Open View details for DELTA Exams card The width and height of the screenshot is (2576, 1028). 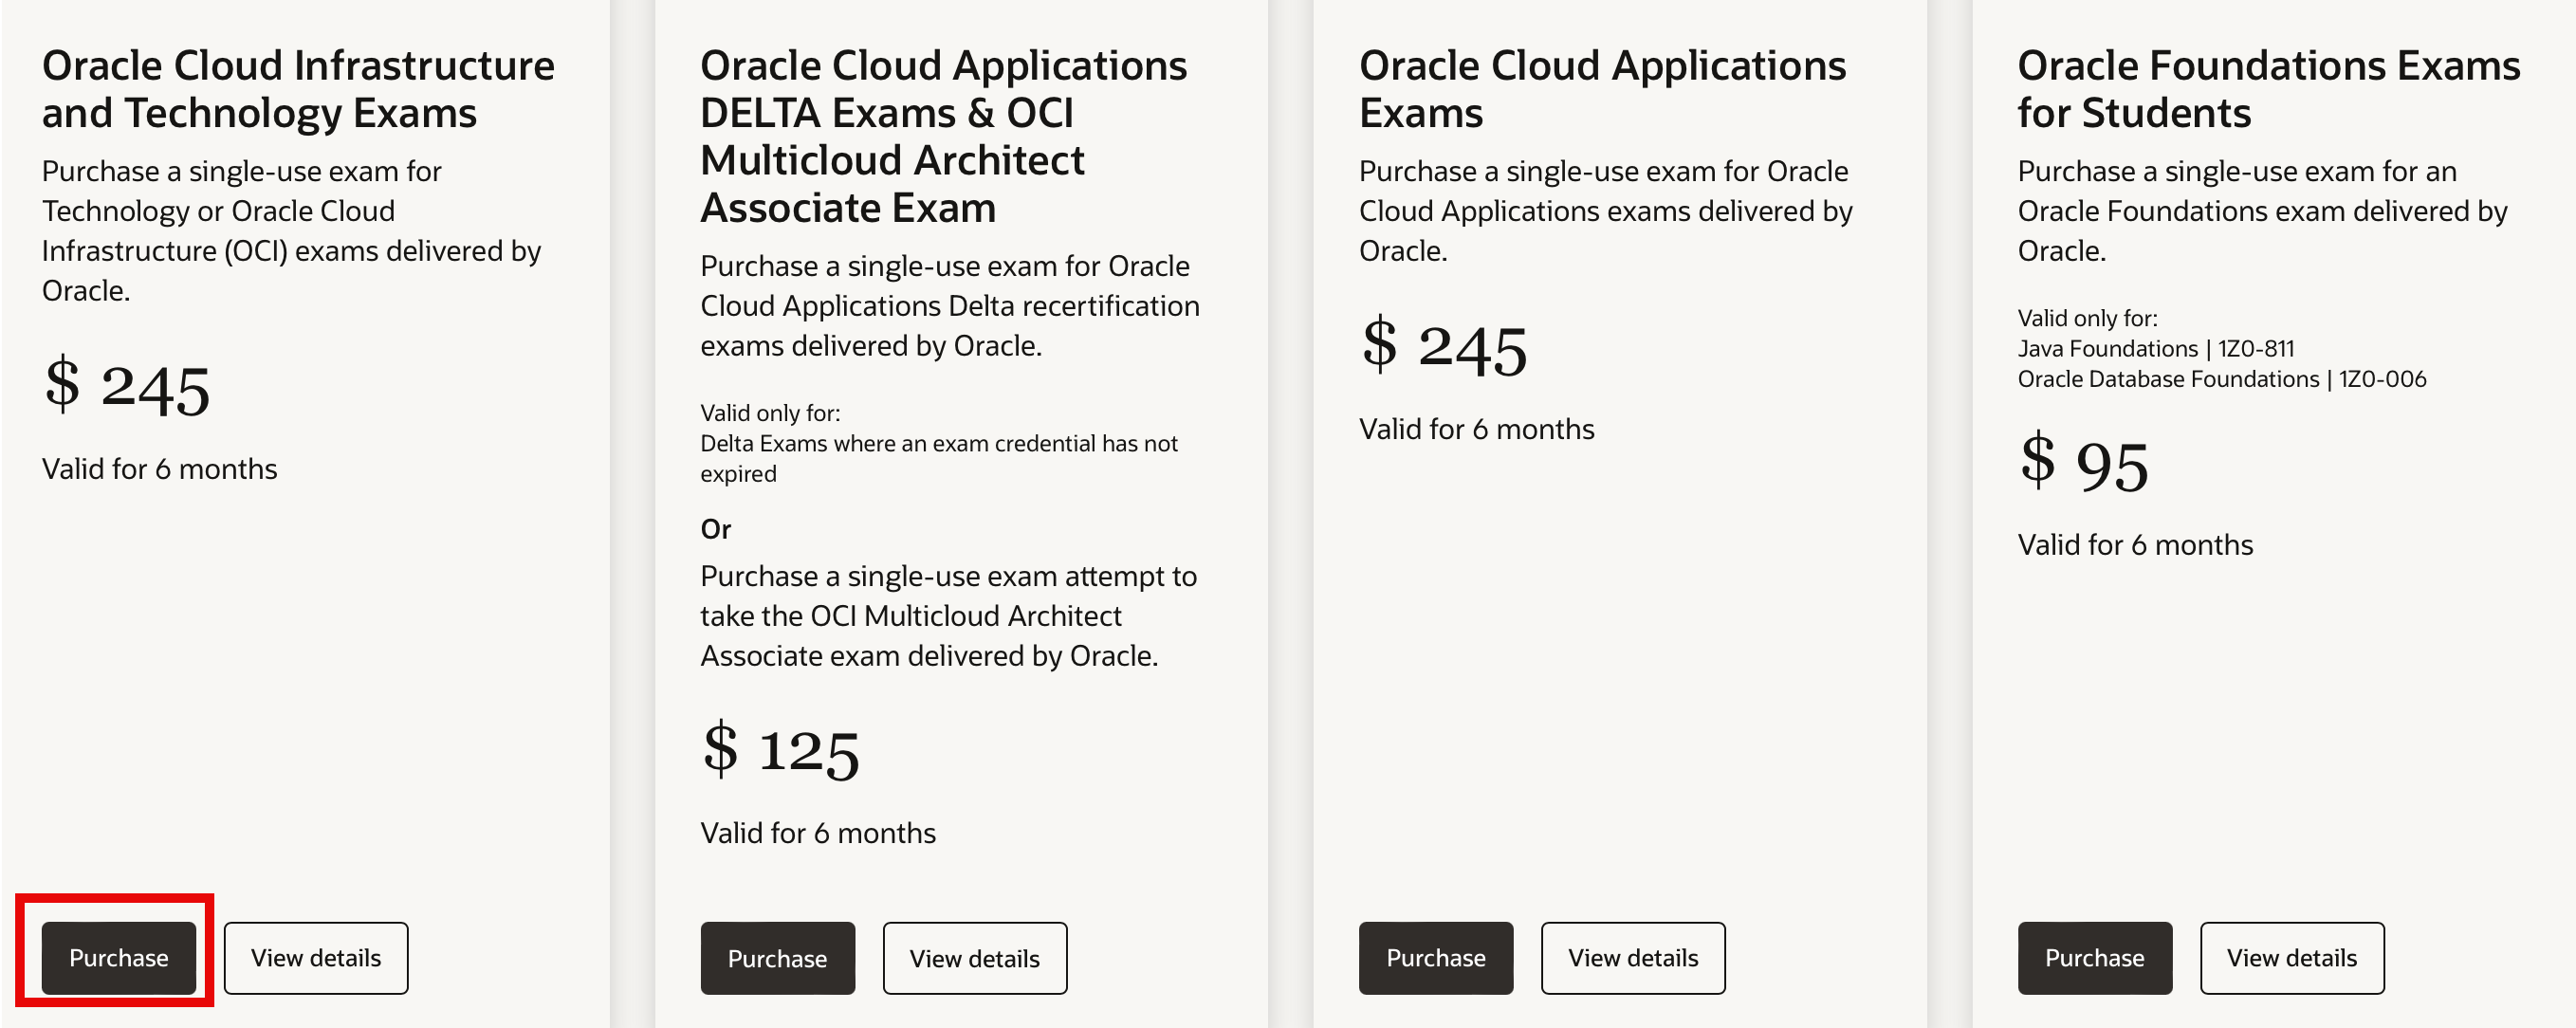point(974,958)
